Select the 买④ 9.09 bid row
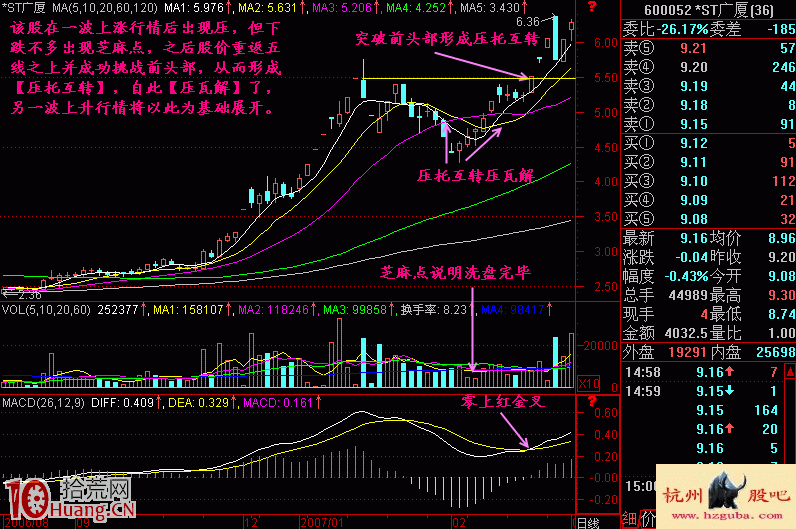Viewport: 796px width, 529px height. pos(709,200)
